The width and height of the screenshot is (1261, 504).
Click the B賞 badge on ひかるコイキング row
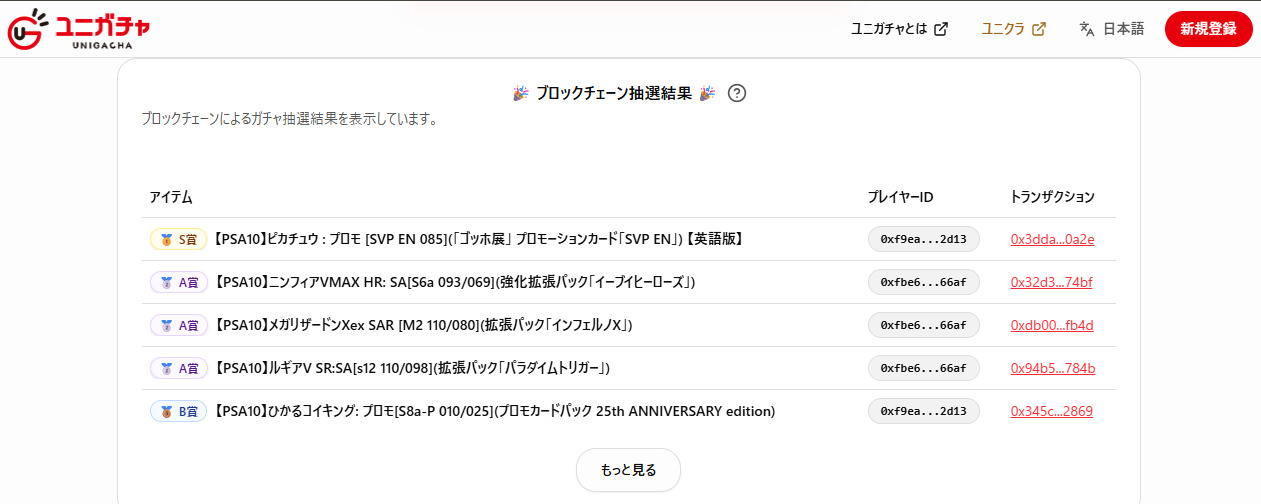pos(178,411)
